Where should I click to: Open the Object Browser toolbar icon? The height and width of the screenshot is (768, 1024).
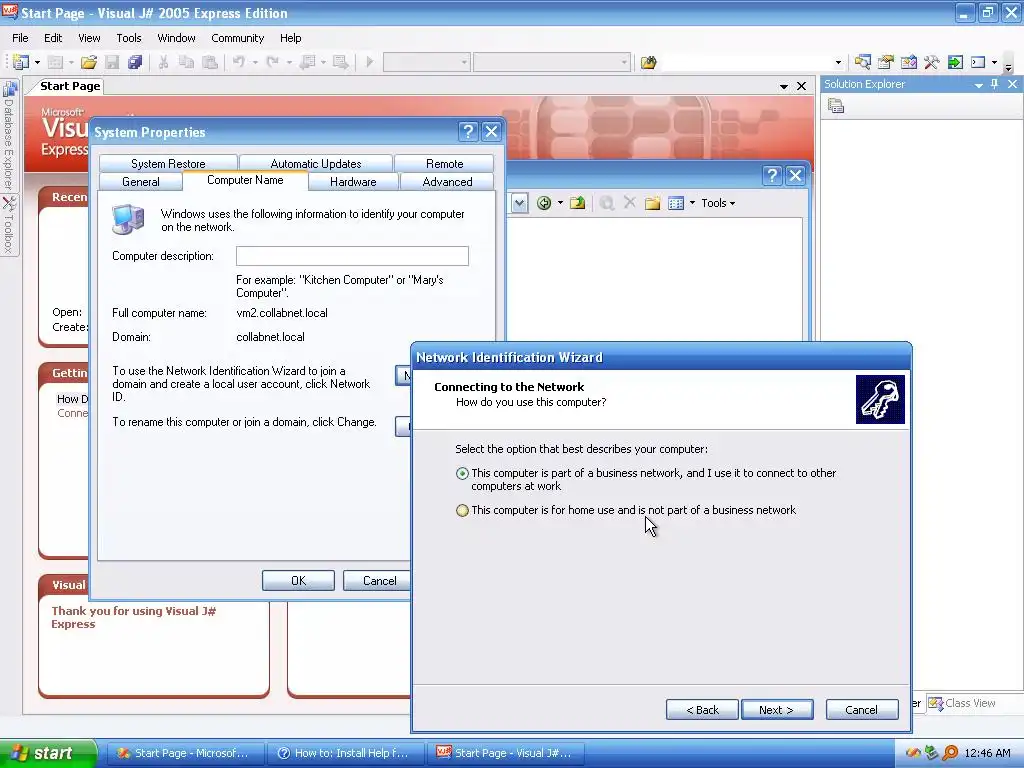pyautogui.click(x=908, y=62)
